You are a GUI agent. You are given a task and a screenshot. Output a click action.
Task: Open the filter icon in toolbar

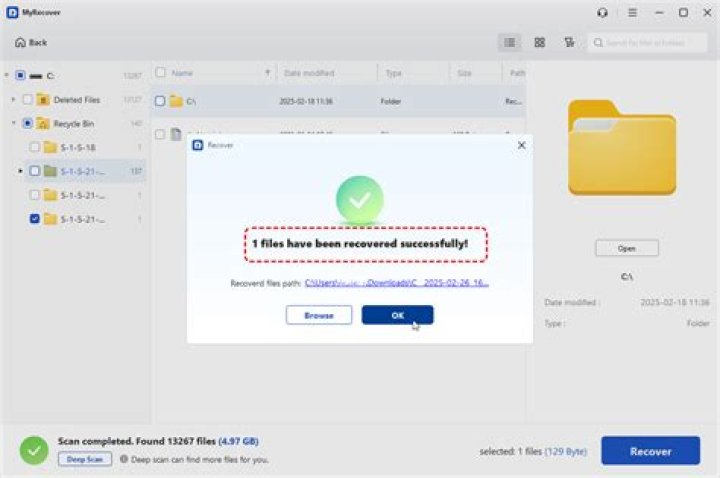click(569, 43)
